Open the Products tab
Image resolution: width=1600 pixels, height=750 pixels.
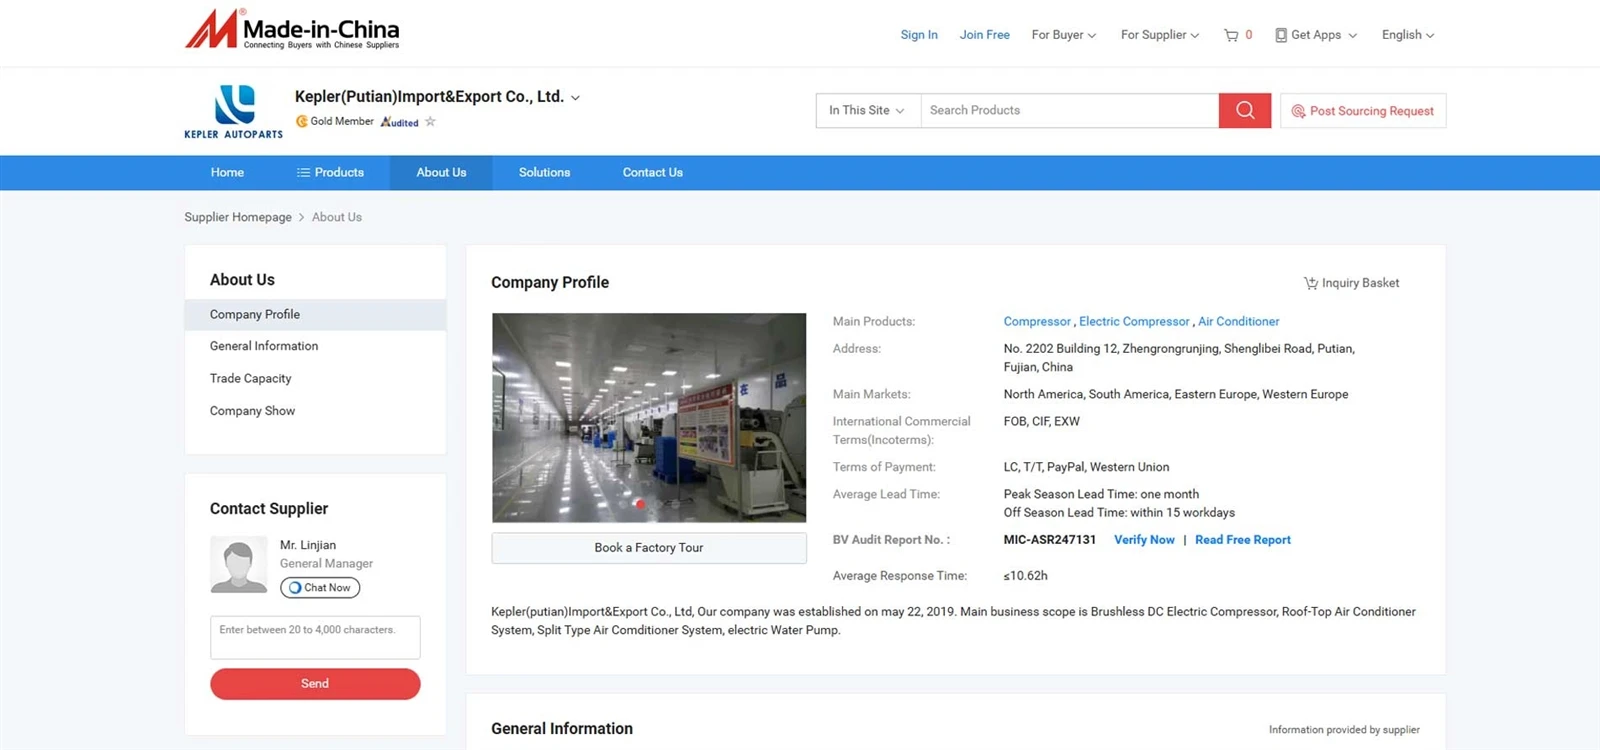330,173
